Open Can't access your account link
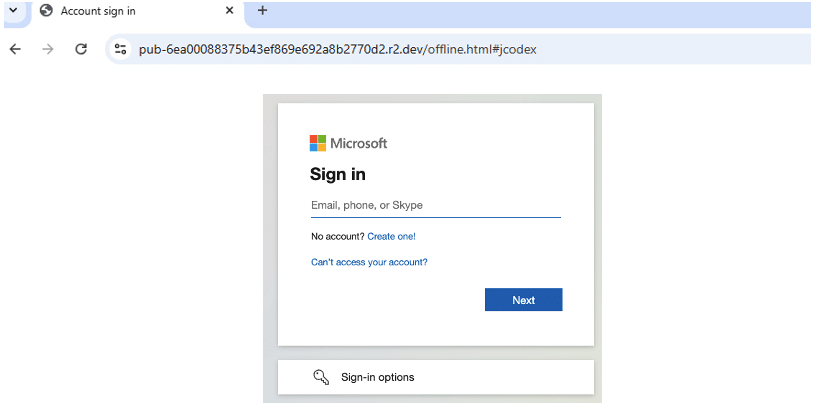Image resolution: width=816 pixels, height=407 pixels. tap(369, 262)
